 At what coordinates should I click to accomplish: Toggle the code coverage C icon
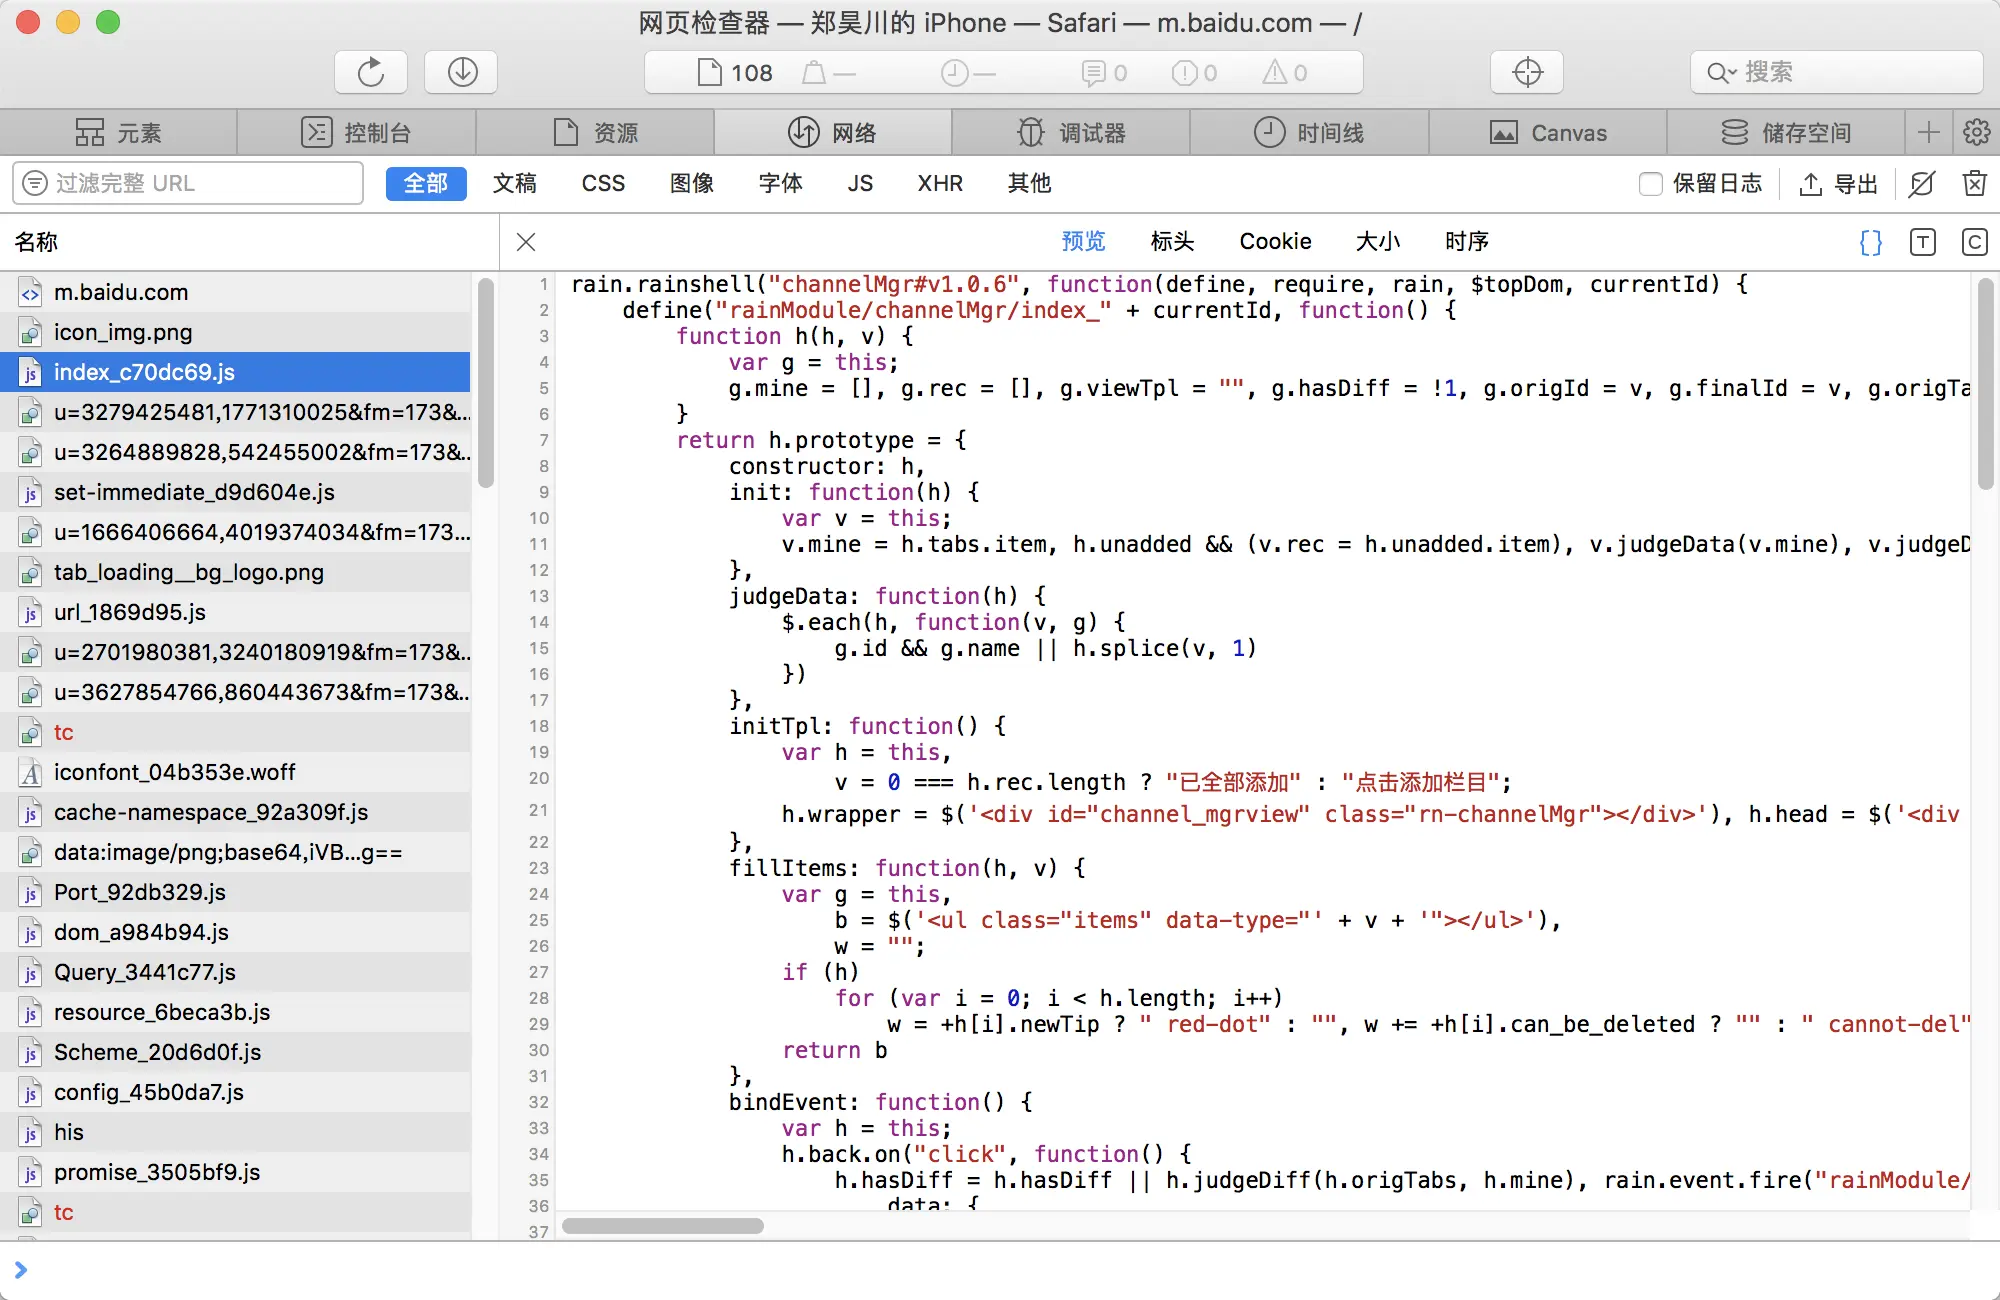click(1974, 242)
